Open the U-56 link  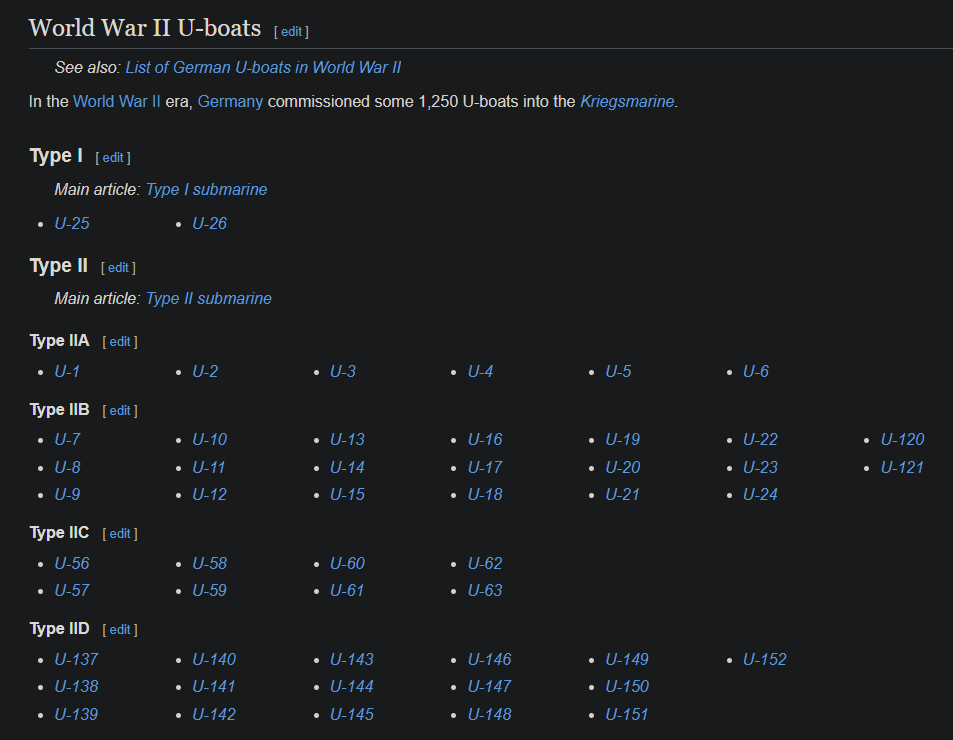[x=72, y=564]
